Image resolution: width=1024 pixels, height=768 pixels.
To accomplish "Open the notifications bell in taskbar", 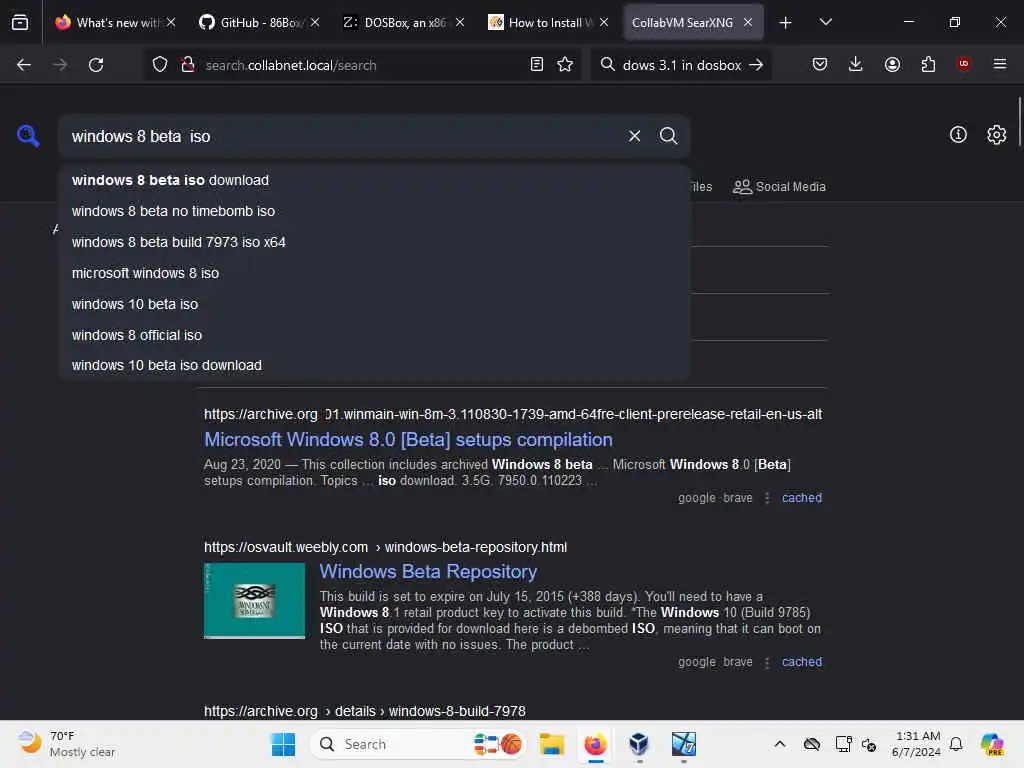I will coord(956,744).
